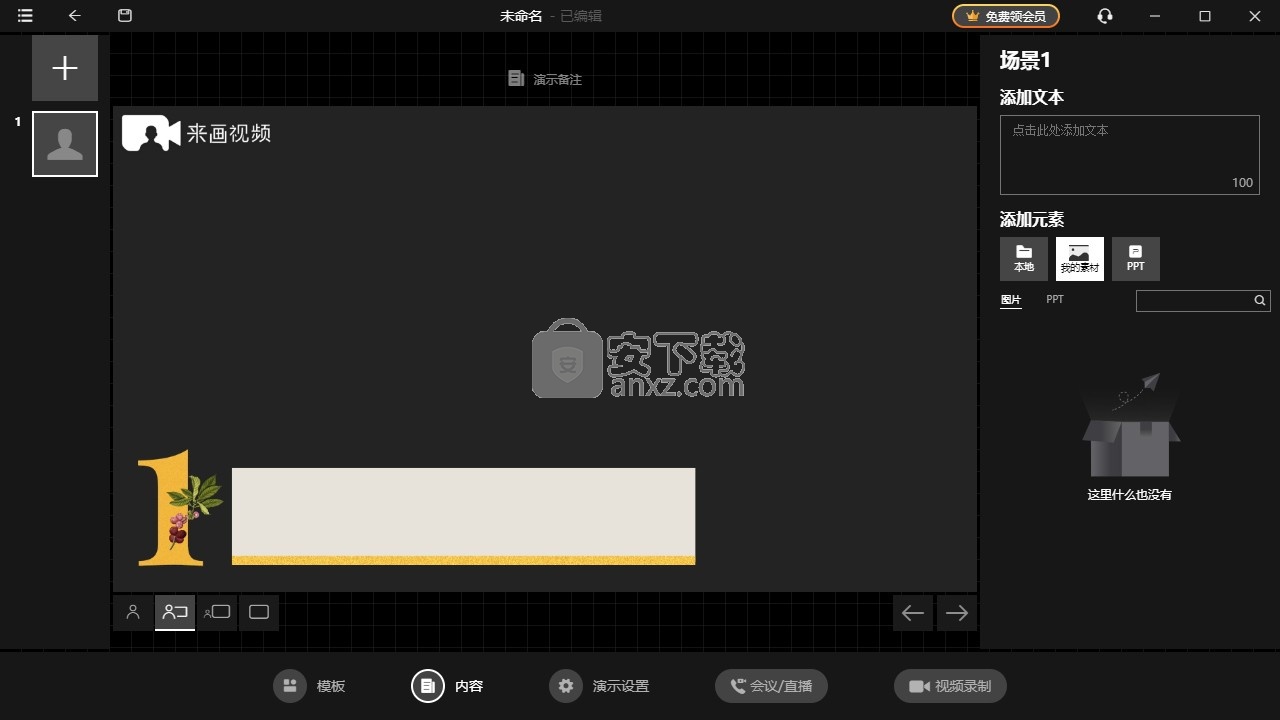
Task: Click the search magnifier icon
Action: click(1261, 301)
